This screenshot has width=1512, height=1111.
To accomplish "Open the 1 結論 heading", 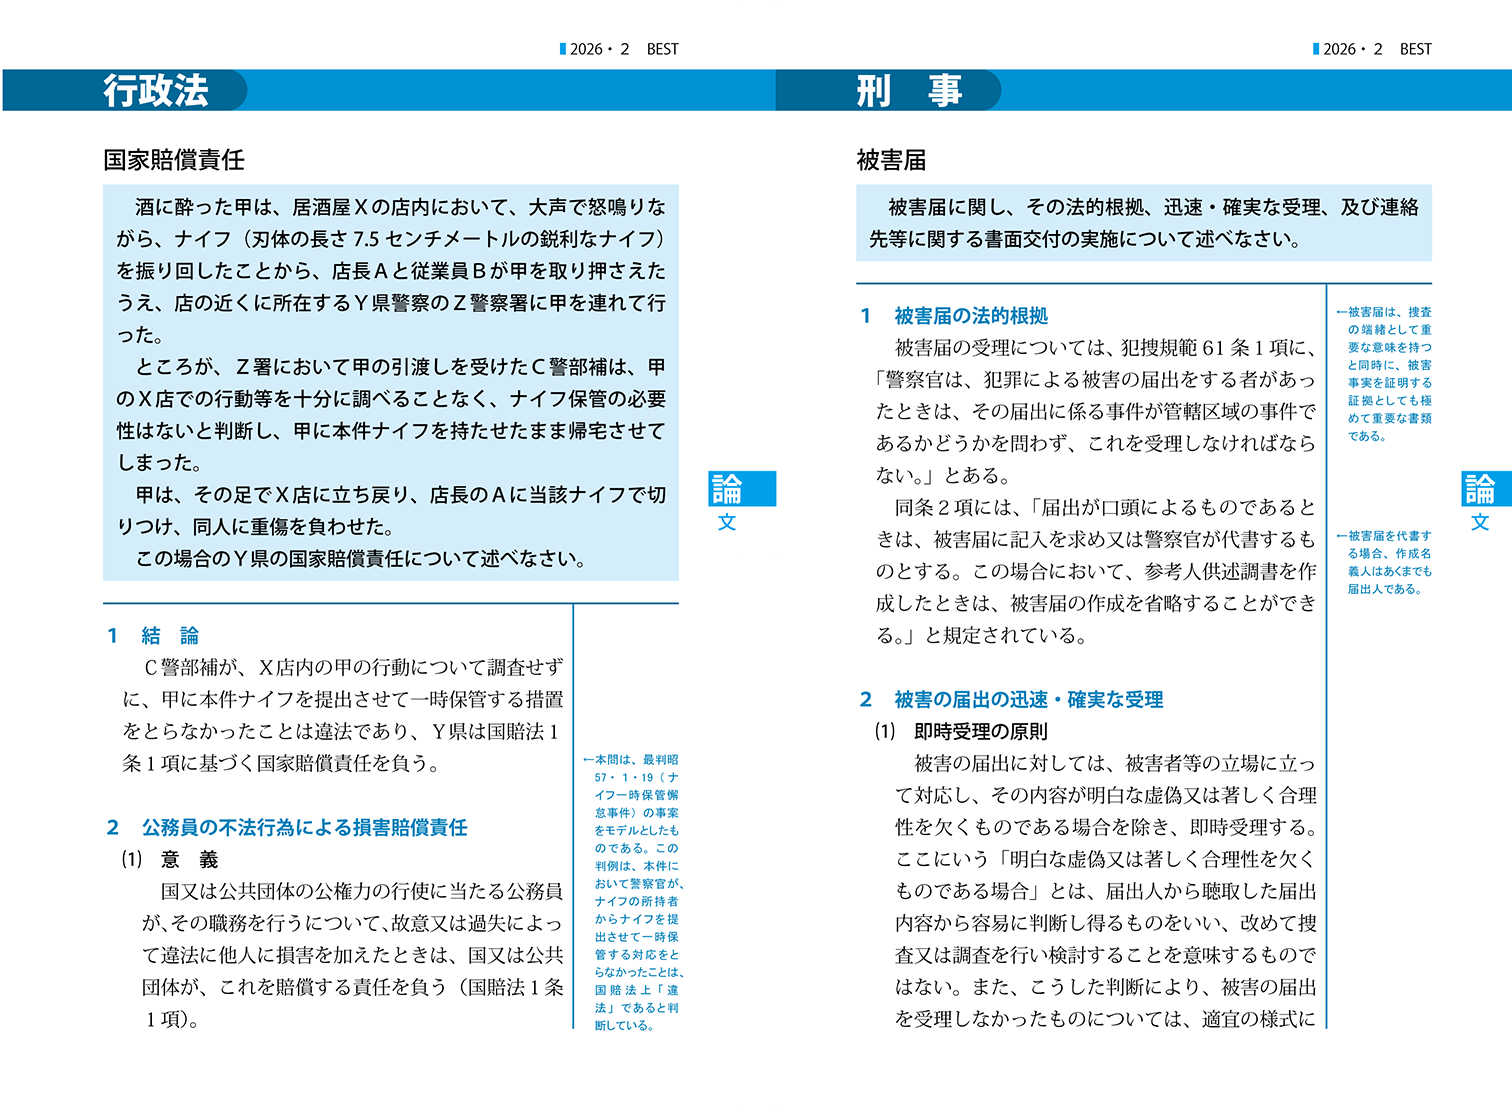I will [154, 636].
